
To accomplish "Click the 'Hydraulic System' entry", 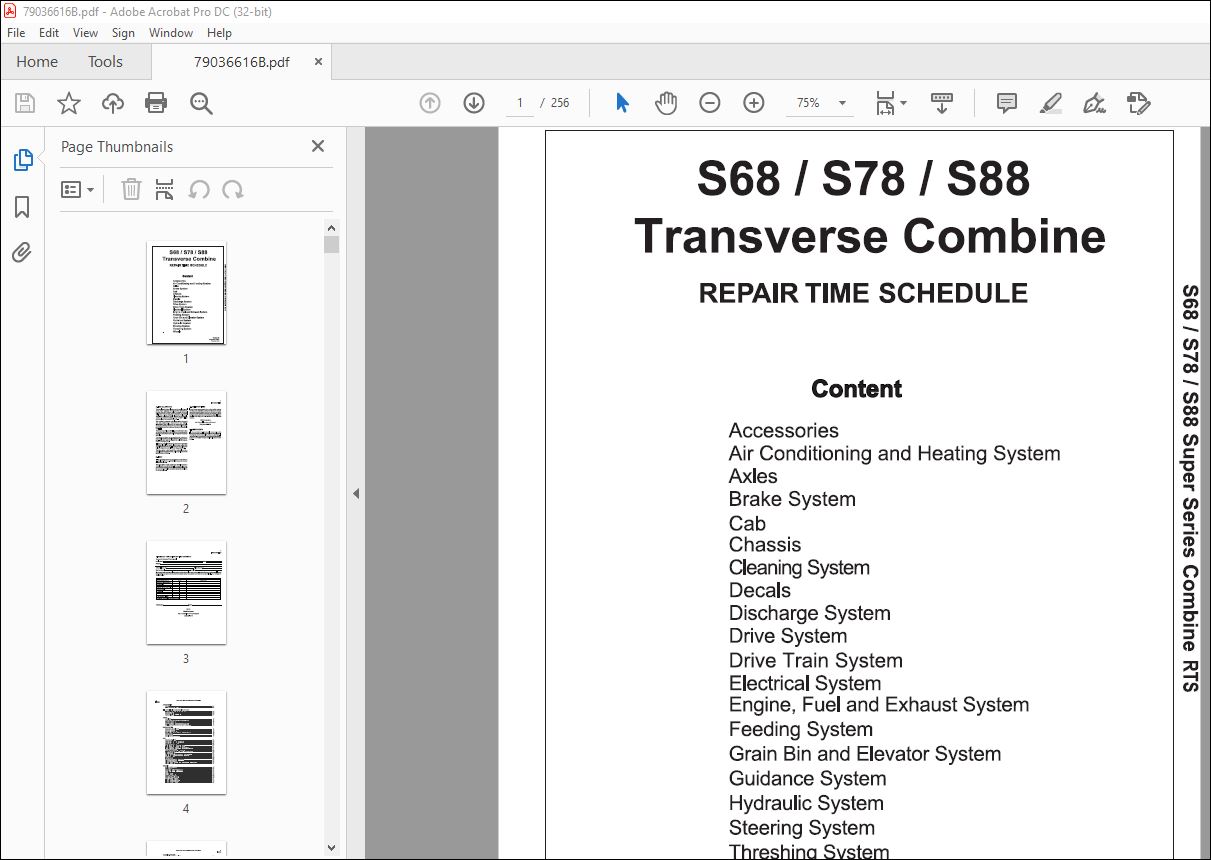I will [x=806, y=803].
